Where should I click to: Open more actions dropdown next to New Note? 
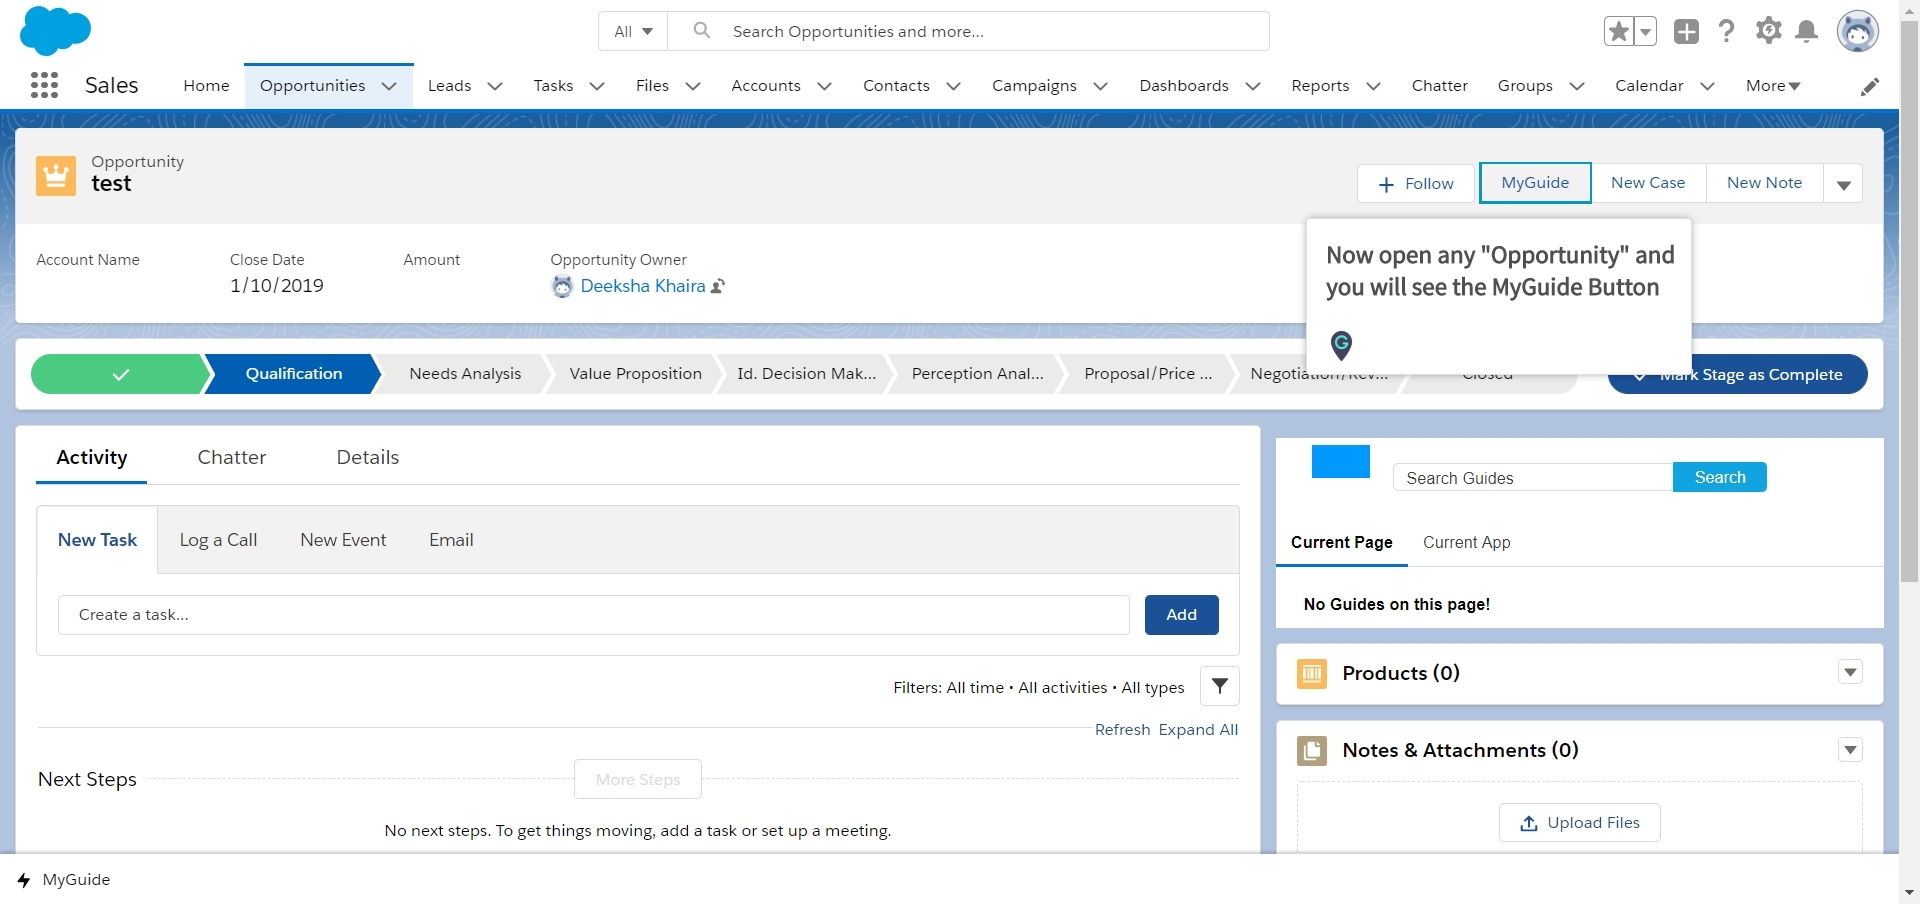point(1843,184)
